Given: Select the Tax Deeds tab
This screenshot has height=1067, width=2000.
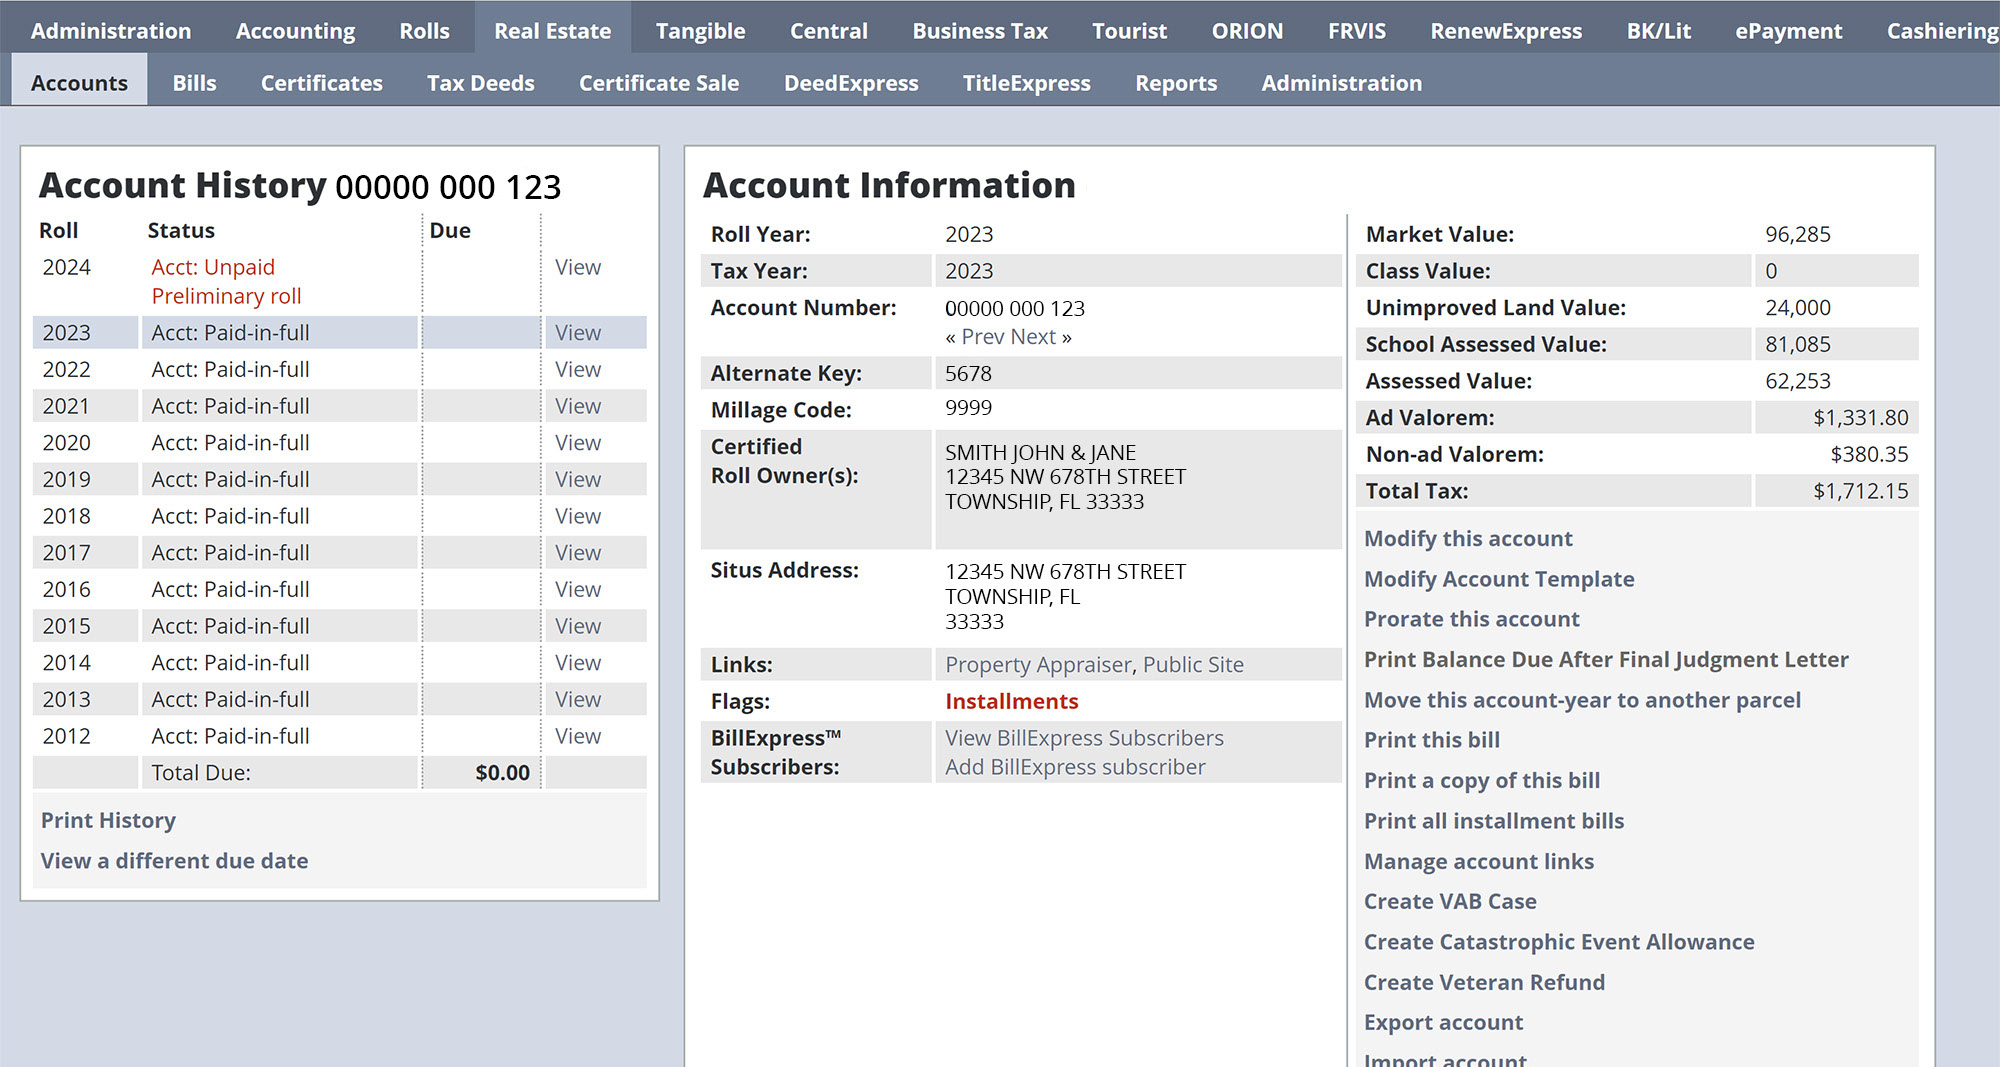Looking at the screenshot, I should point(480,83).
